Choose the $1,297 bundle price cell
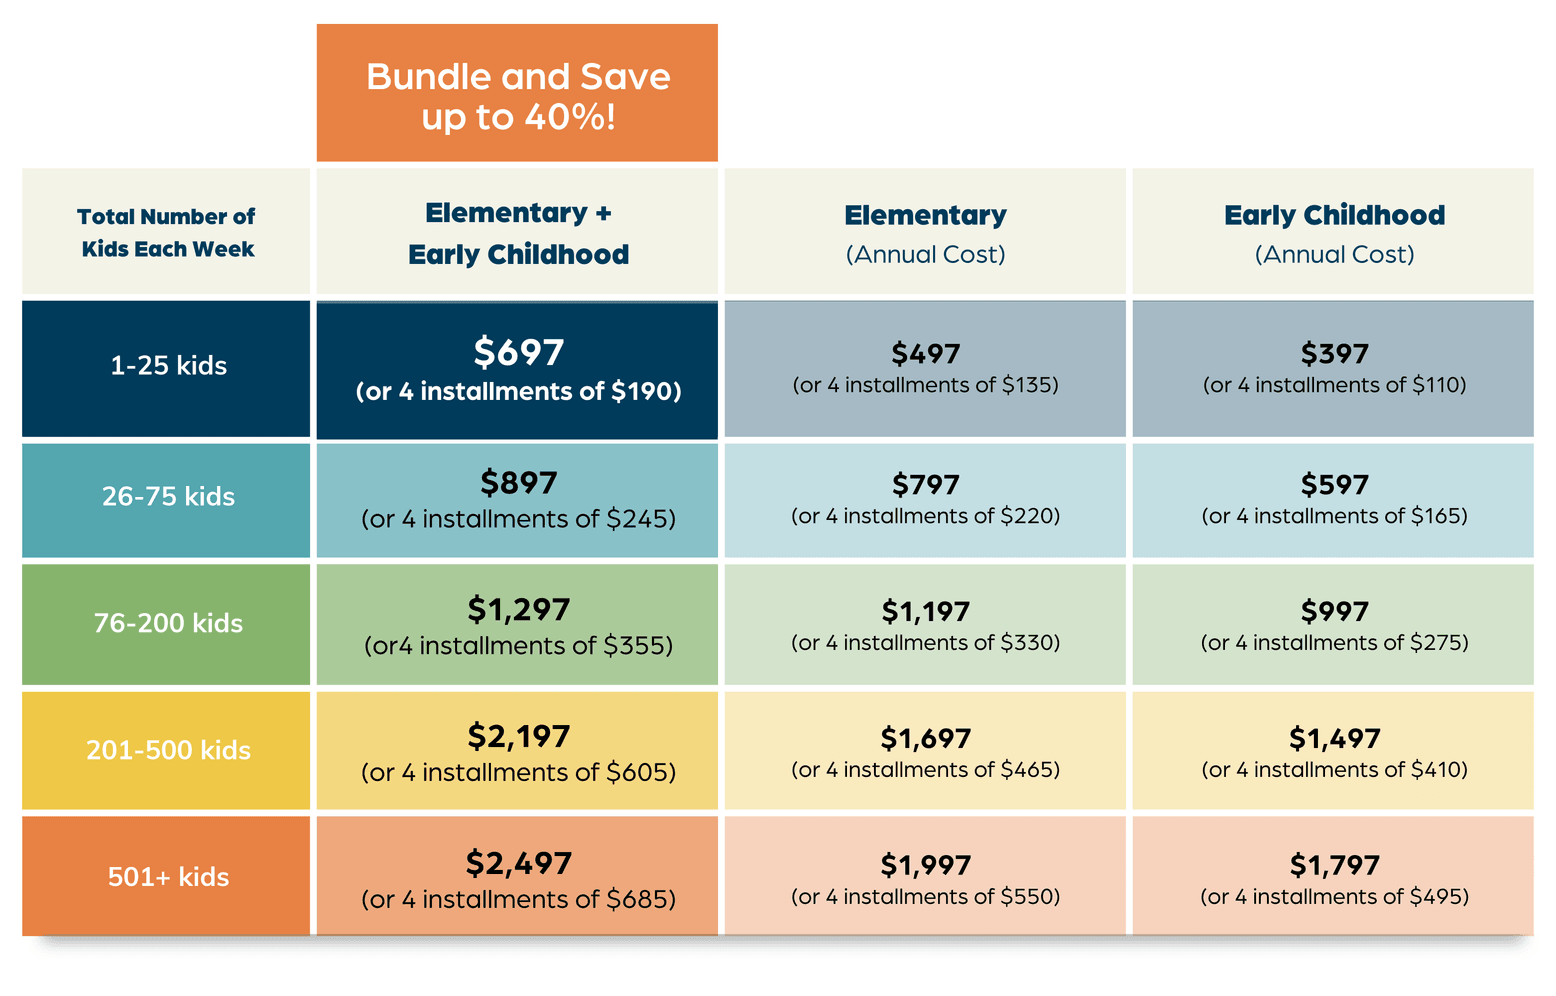This screenshot has height=996, width=1556. point(517,625)
